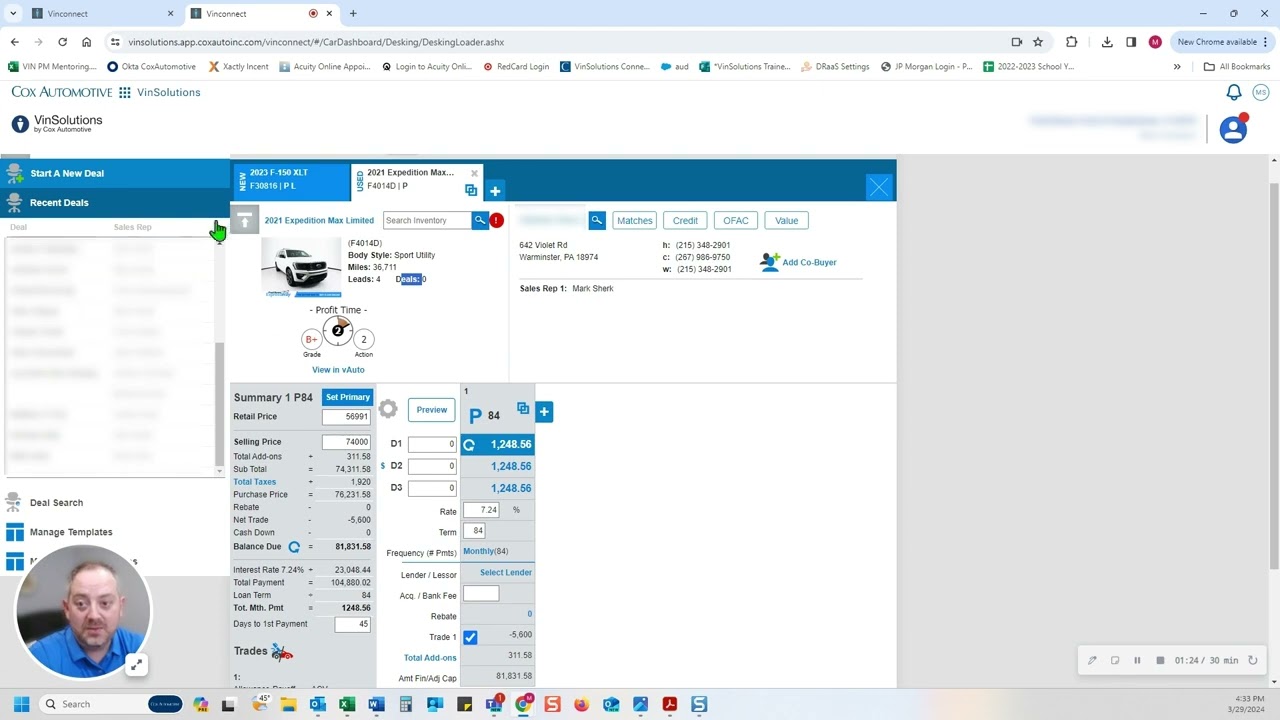Click the Credit button
This screenshot has width=1280, height=720.
[685, 220]
